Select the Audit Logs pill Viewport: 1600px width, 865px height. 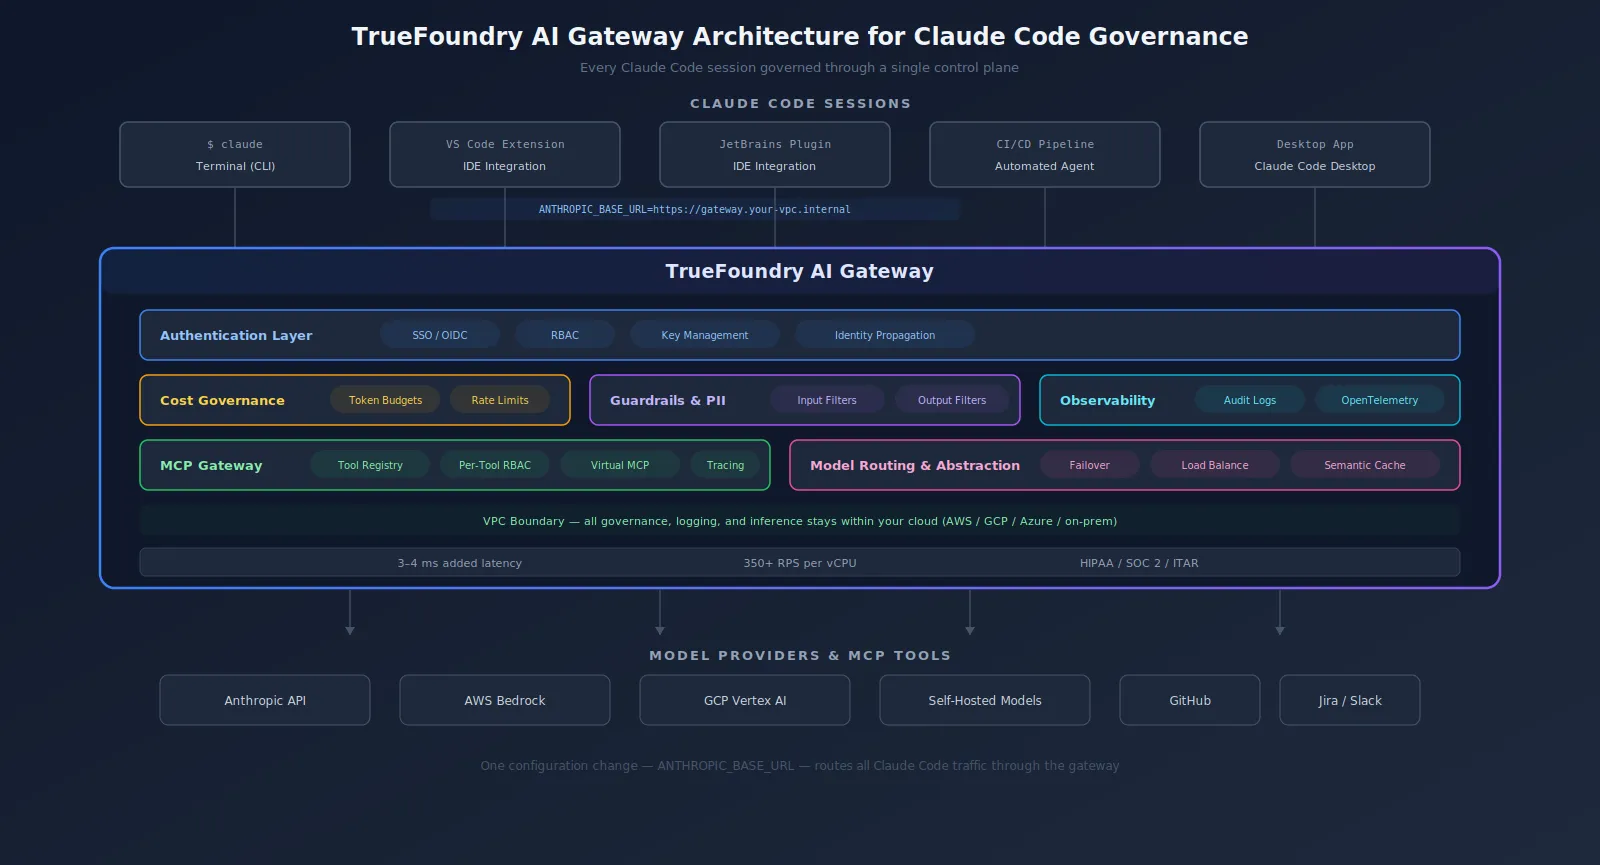click(x=1250, y=400)
